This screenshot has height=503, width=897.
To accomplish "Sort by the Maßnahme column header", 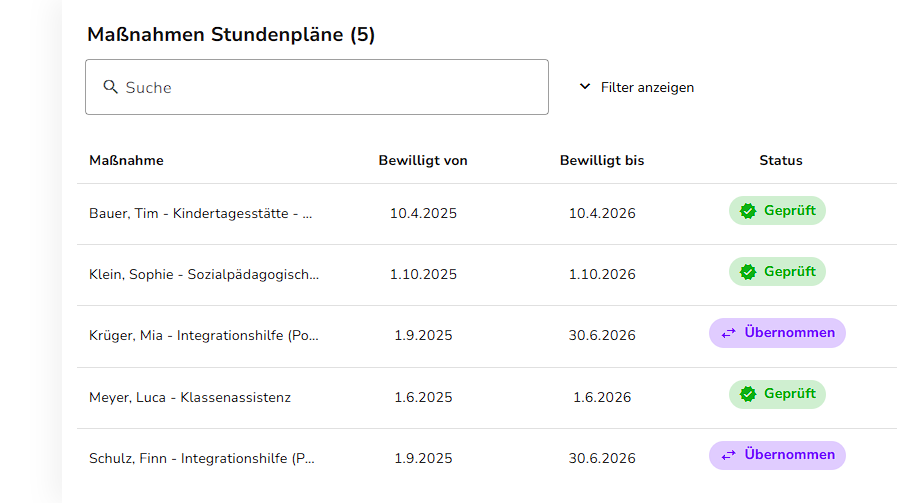I will point(126,160).
